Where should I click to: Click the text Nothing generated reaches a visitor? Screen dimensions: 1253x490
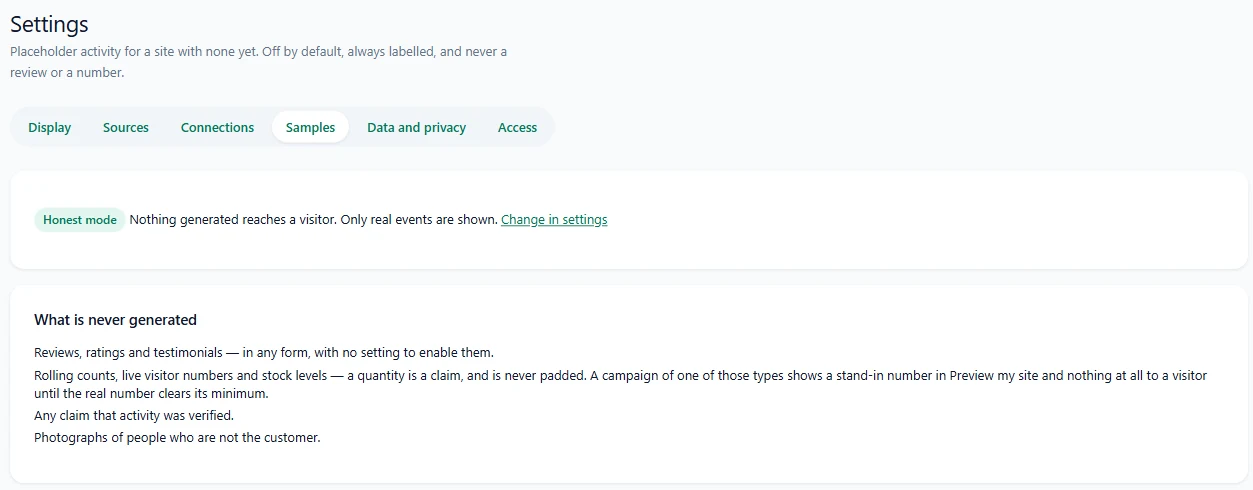pos(233,220)
